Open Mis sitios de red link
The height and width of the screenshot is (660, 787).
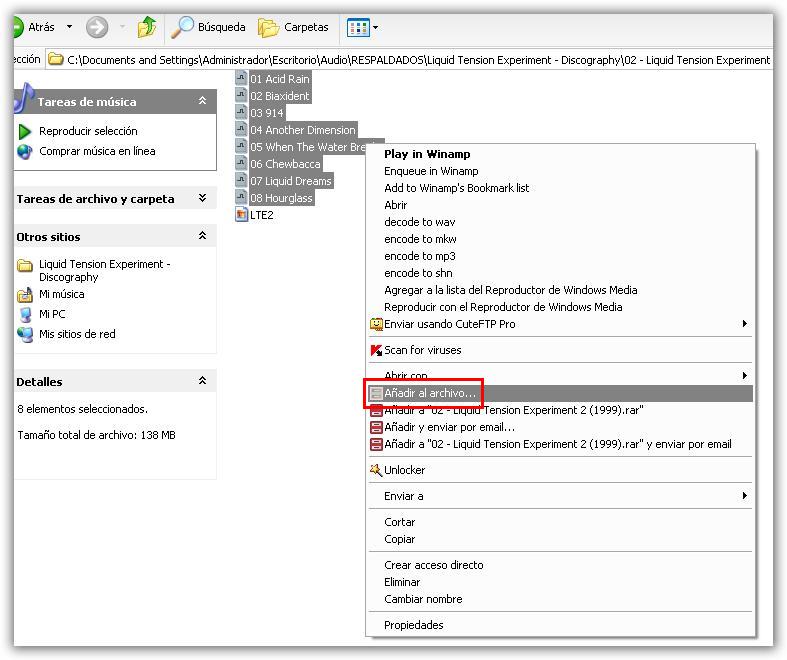coord(77,334)
